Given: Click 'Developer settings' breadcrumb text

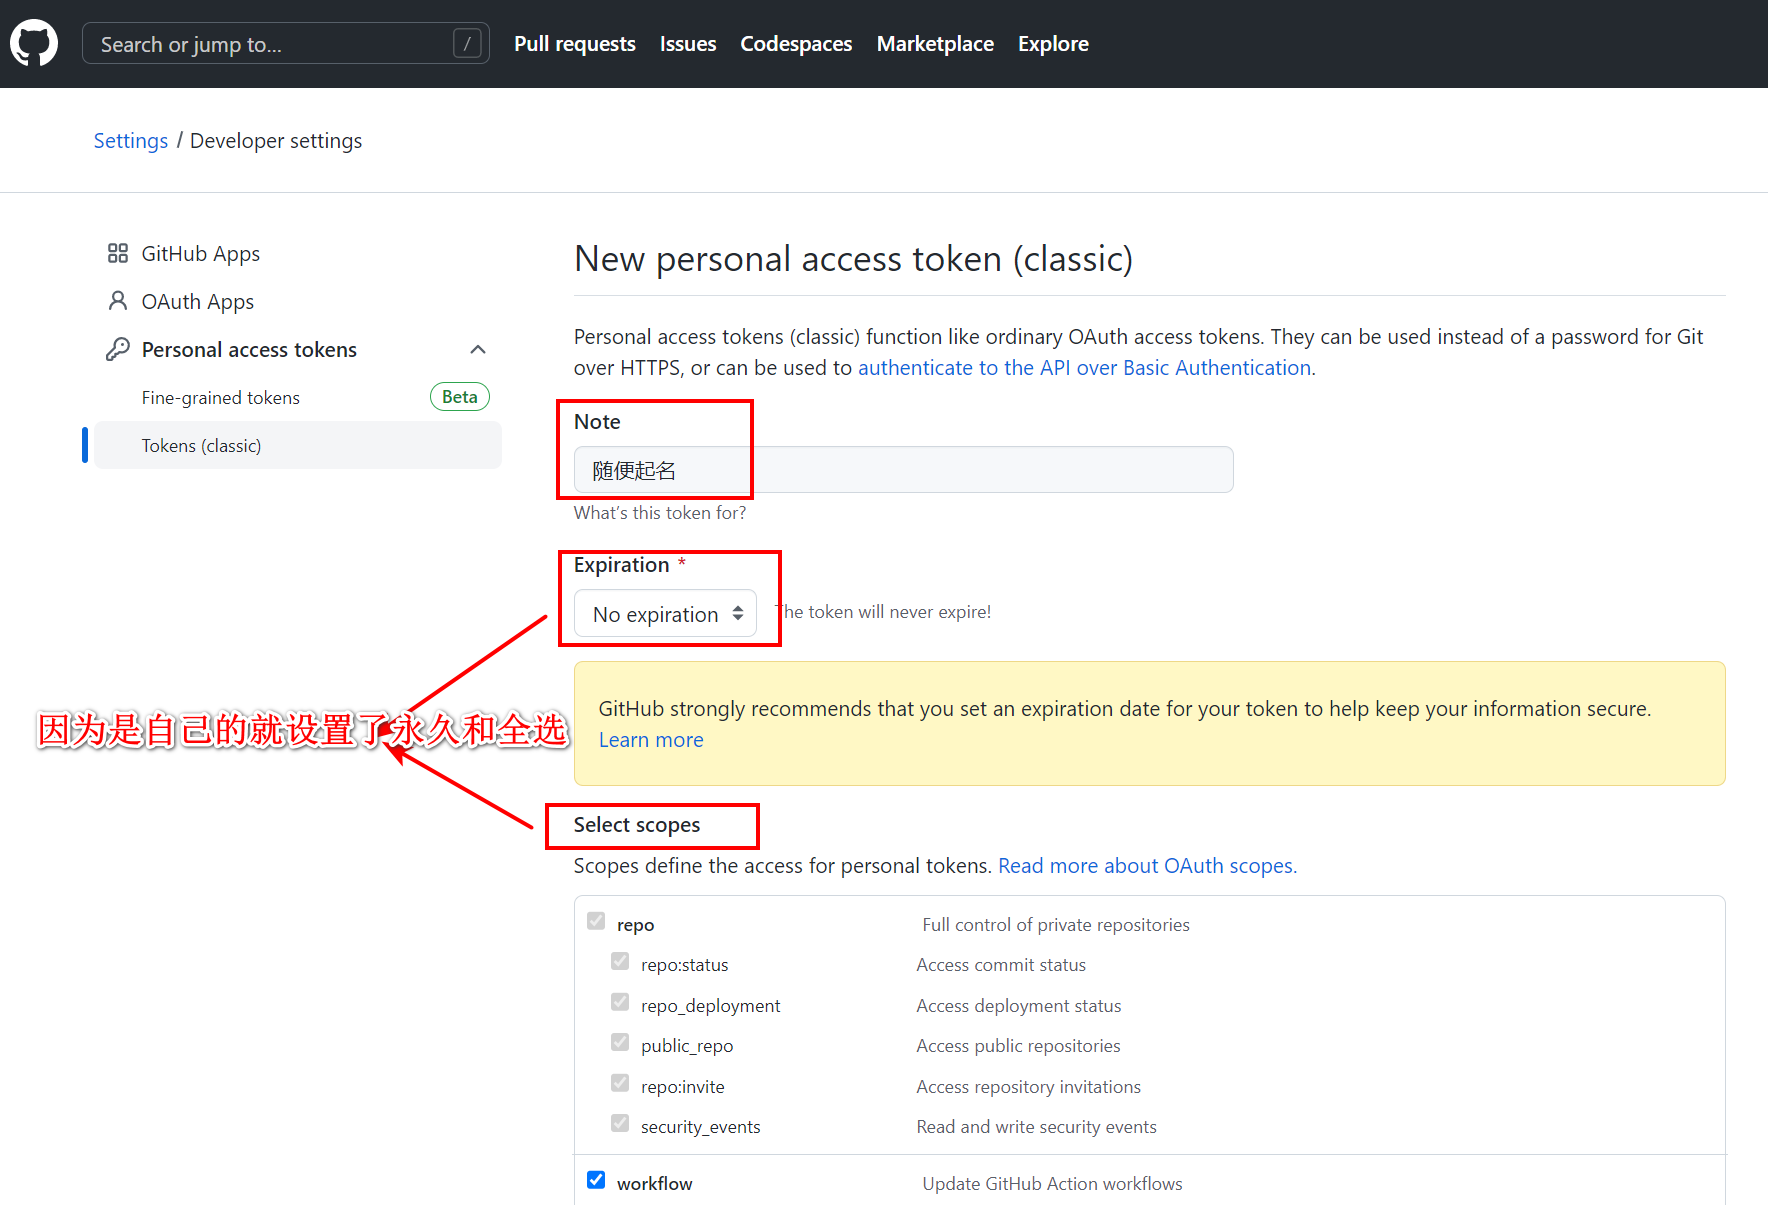Looking at the screenshot, I should [276, 141].
